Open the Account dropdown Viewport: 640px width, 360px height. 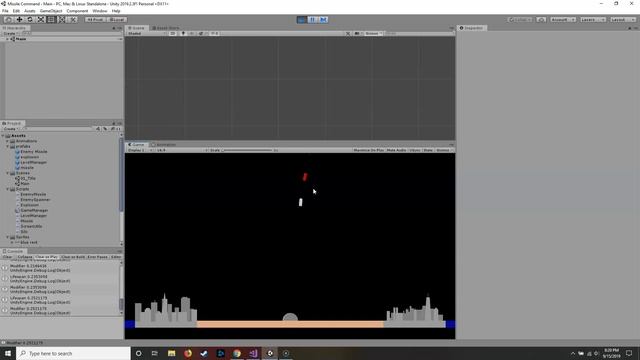point(562,20)
